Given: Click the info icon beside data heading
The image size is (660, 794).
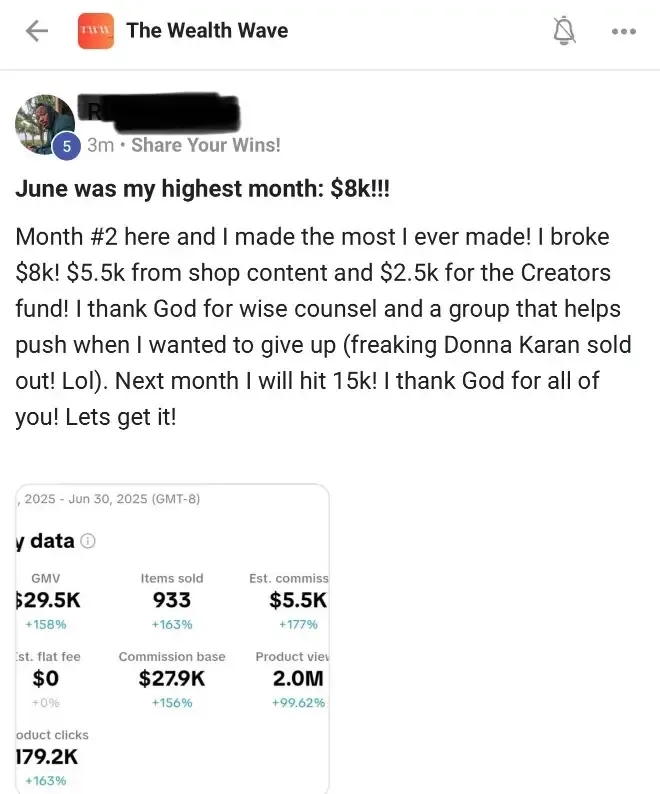Looking at the screenshot, I should click(x=88, y=541).
